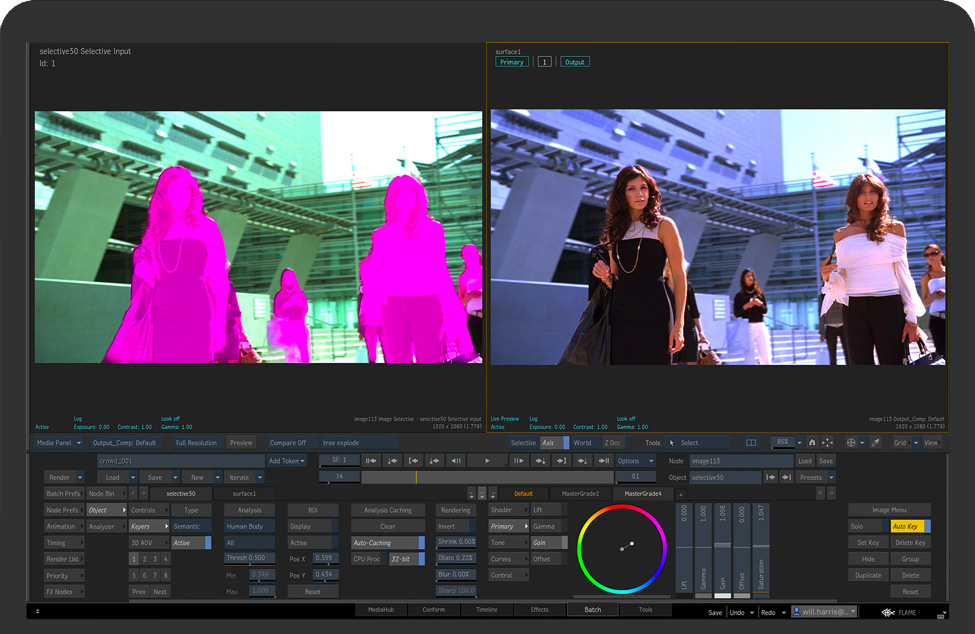Click the crowd_001 name input field
This screenshot has width=975, height=634.
tap(180, 461)
